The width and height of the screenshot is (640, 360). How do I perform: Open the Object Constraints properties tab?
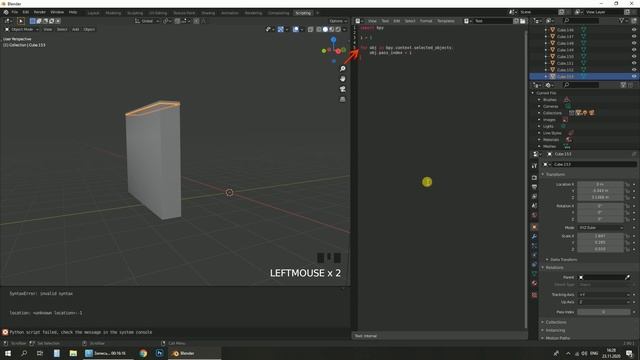click(534, 264)
